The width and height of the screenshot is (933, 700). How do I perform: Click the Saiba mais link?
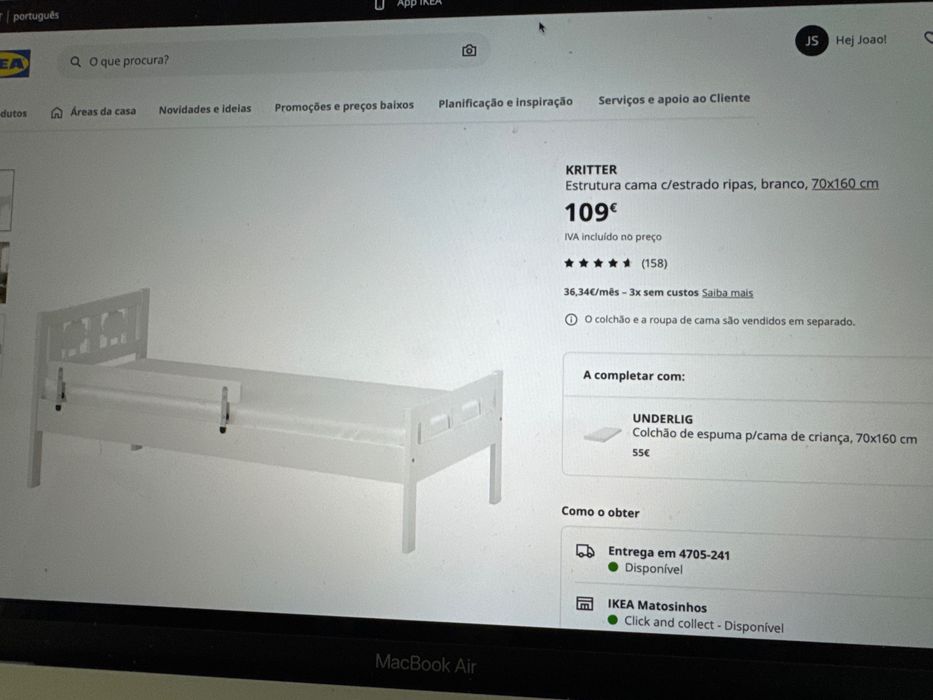727,293
